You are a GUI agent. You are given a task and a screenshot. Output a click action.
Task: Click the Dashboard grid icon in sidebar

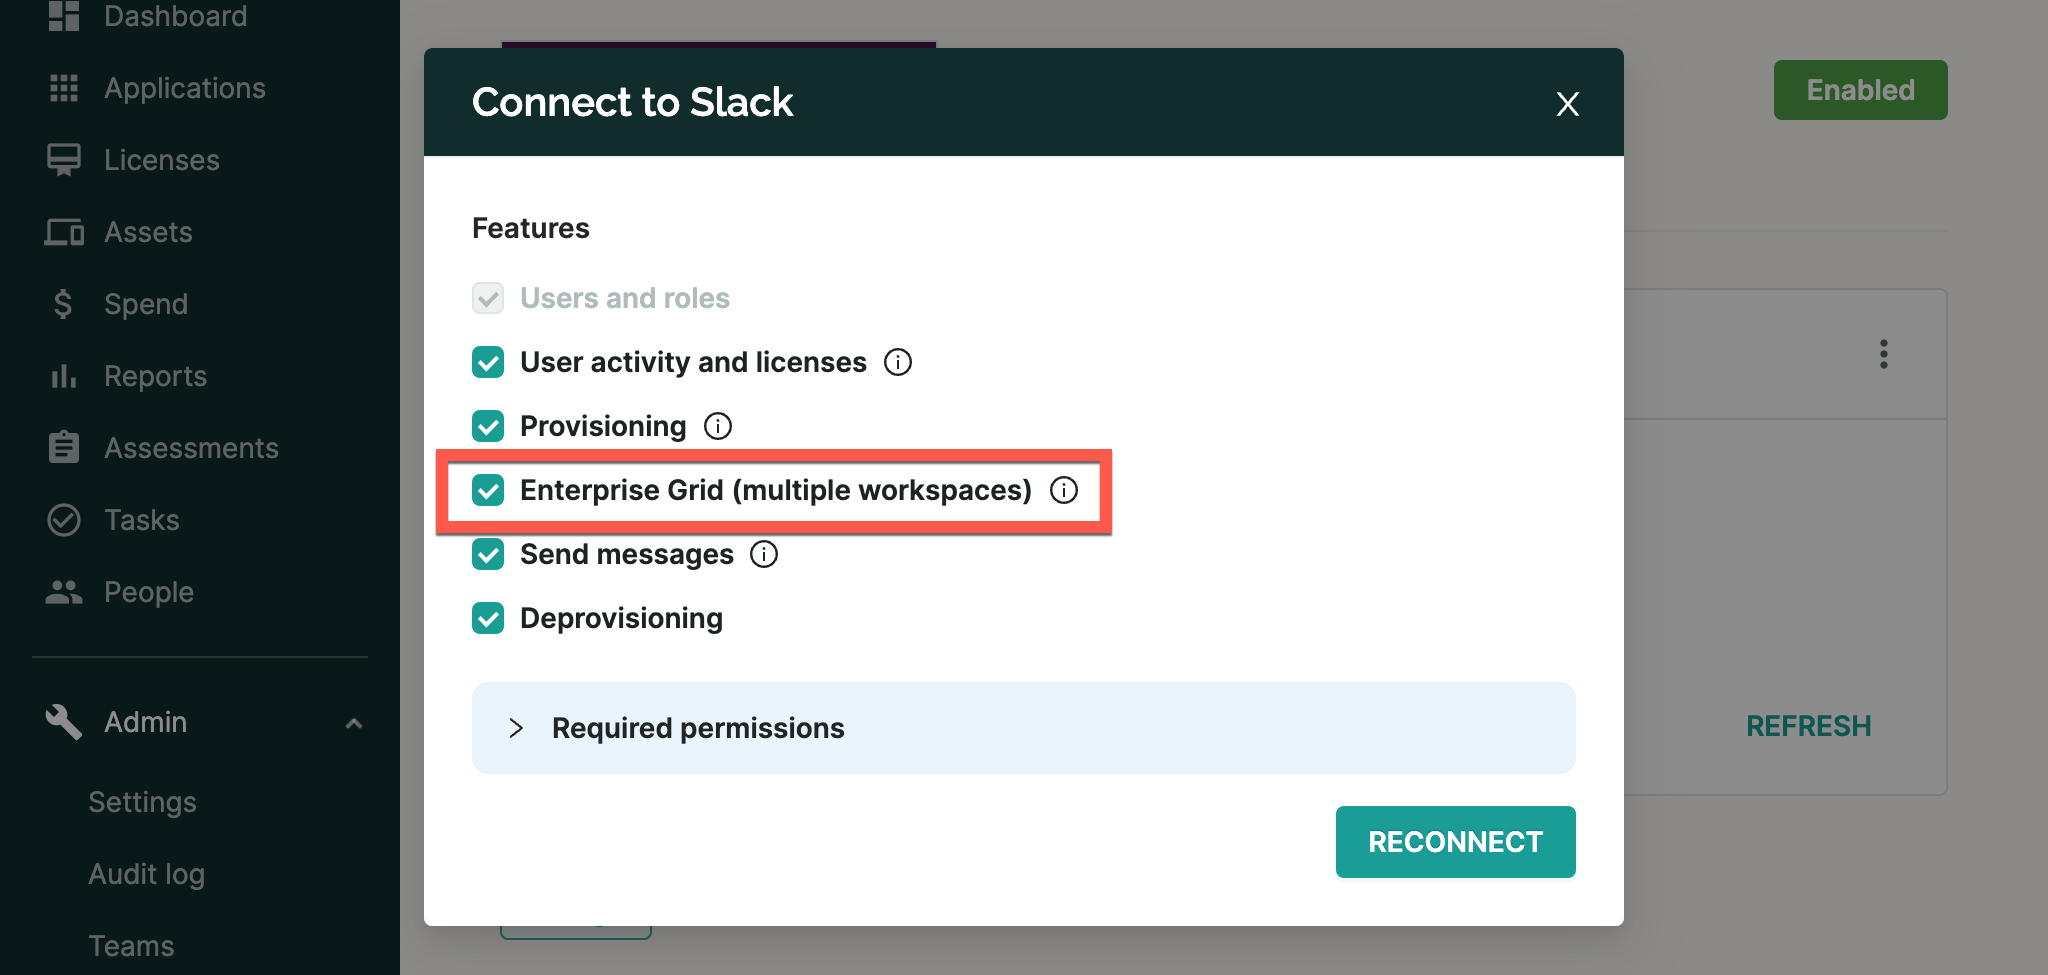(64, 16)
